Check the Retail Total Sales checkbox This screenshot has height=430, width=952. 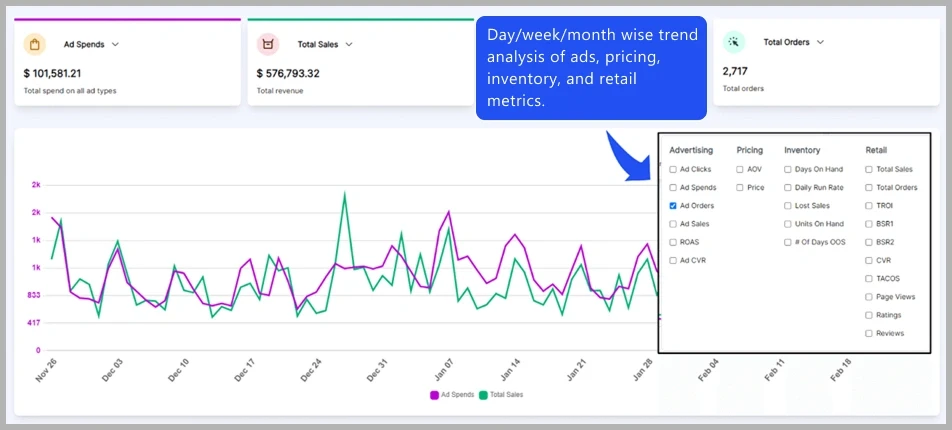869,169
